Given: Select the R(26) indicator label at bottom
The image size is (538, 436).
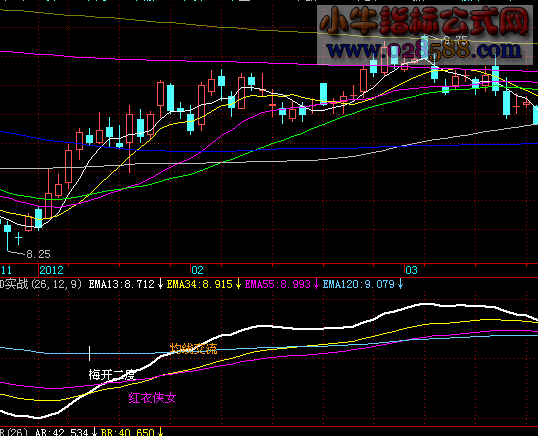Looking at the screenshot, I should click(14, 432).
